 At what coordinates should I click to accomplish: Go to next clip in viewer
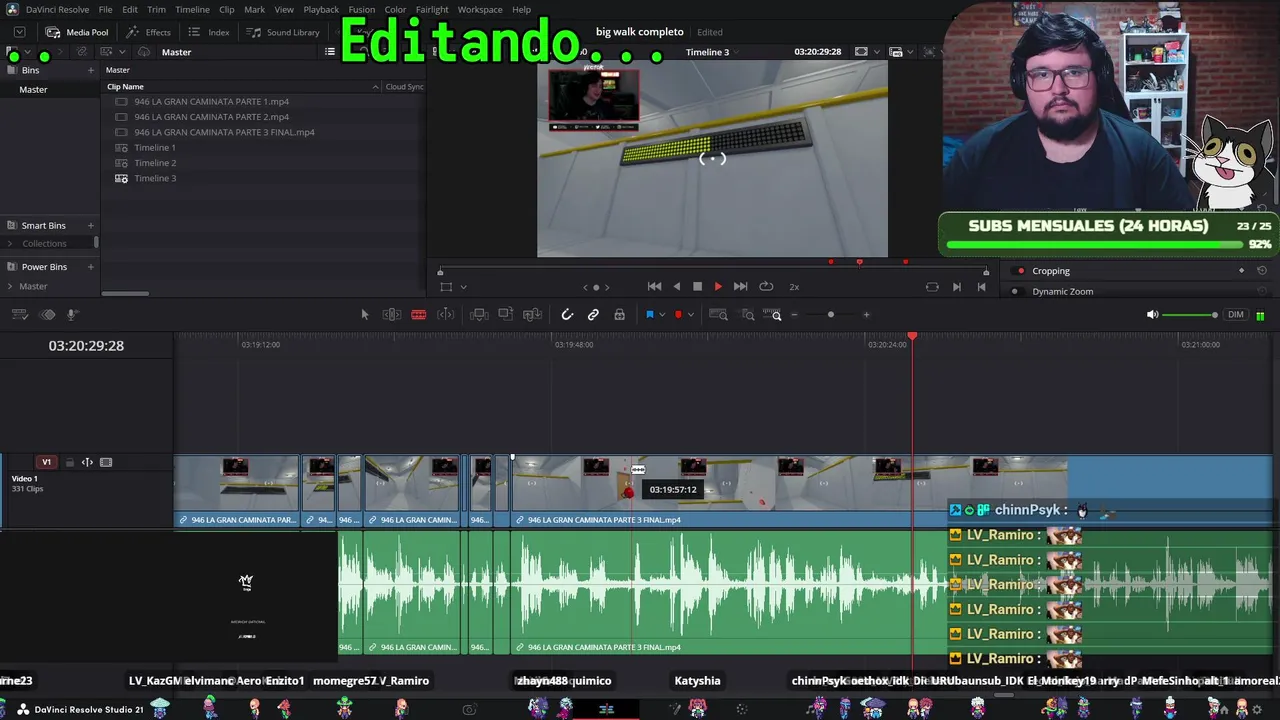(x=957, y=287)
